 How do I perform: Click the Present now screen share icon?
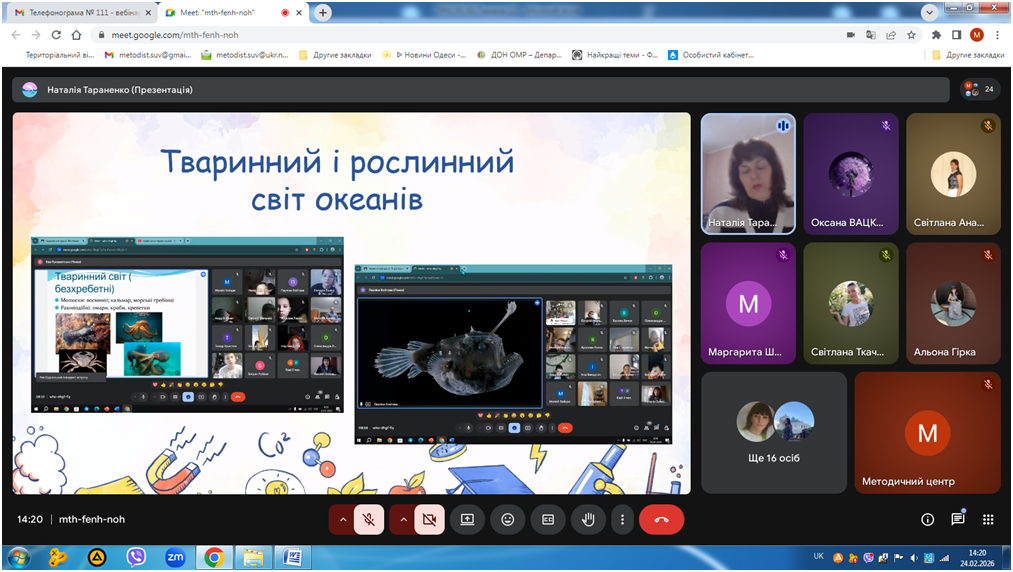[467, 520]
